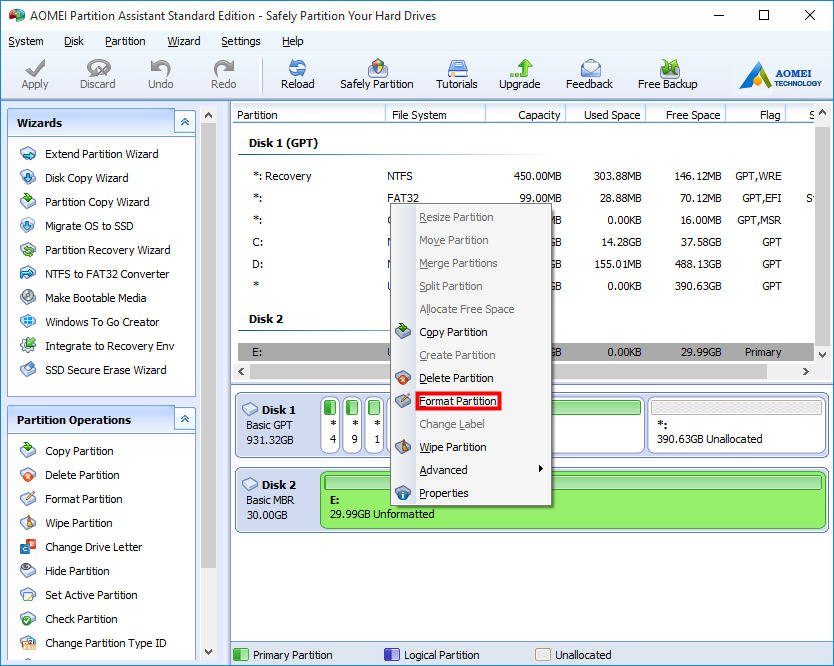Open the Feedback envelope icon

(x=590, y=68)
